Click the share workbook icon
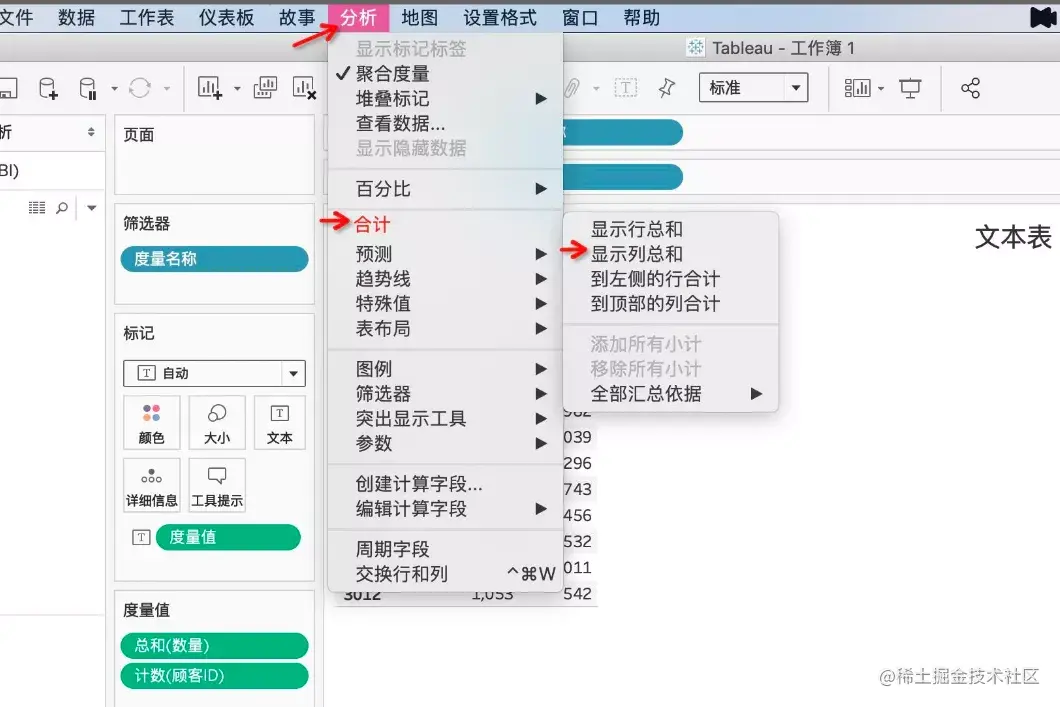 pyautogui.click(x=970, y=88)
